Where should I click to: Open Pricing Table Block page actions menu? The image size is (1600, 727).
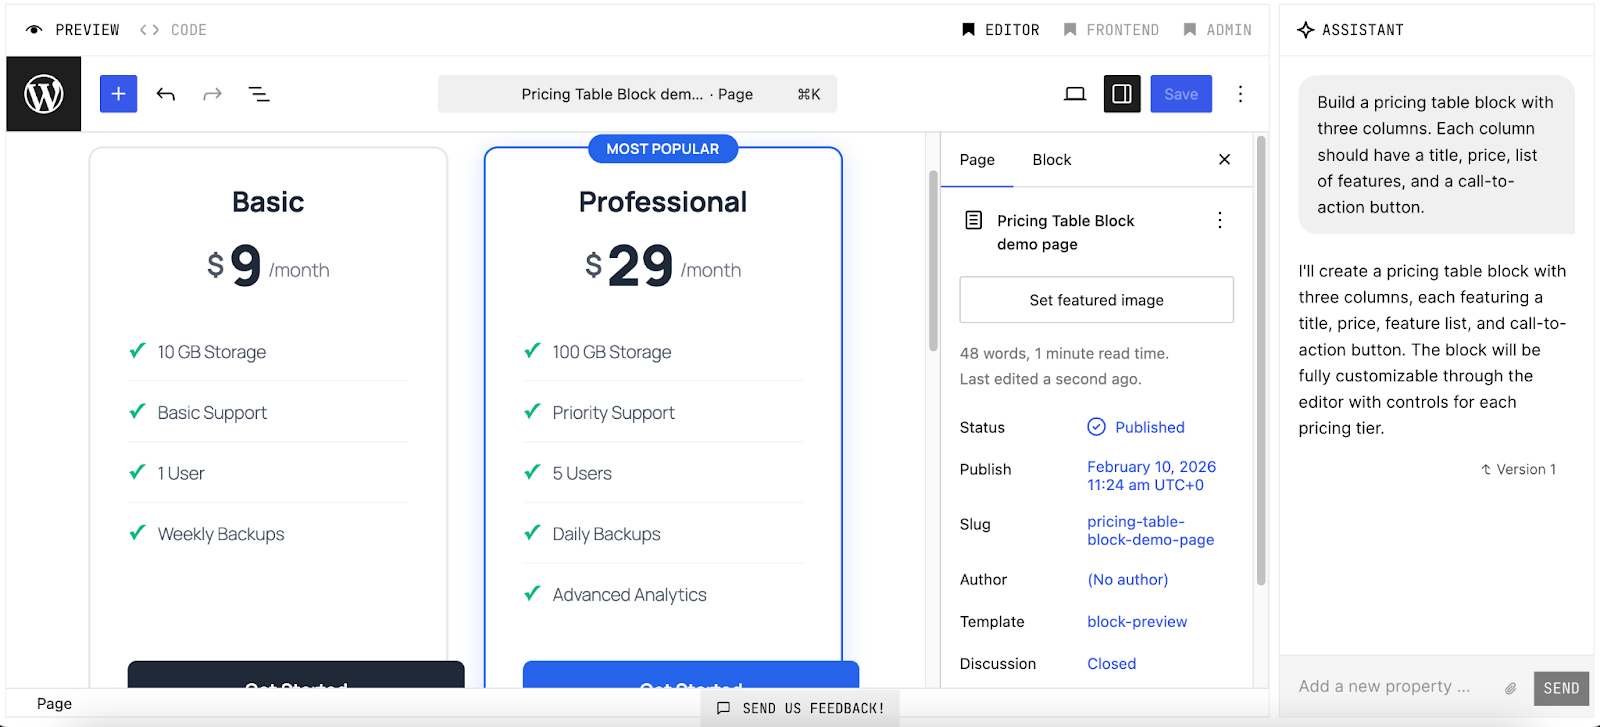[x=1219, y=221]
